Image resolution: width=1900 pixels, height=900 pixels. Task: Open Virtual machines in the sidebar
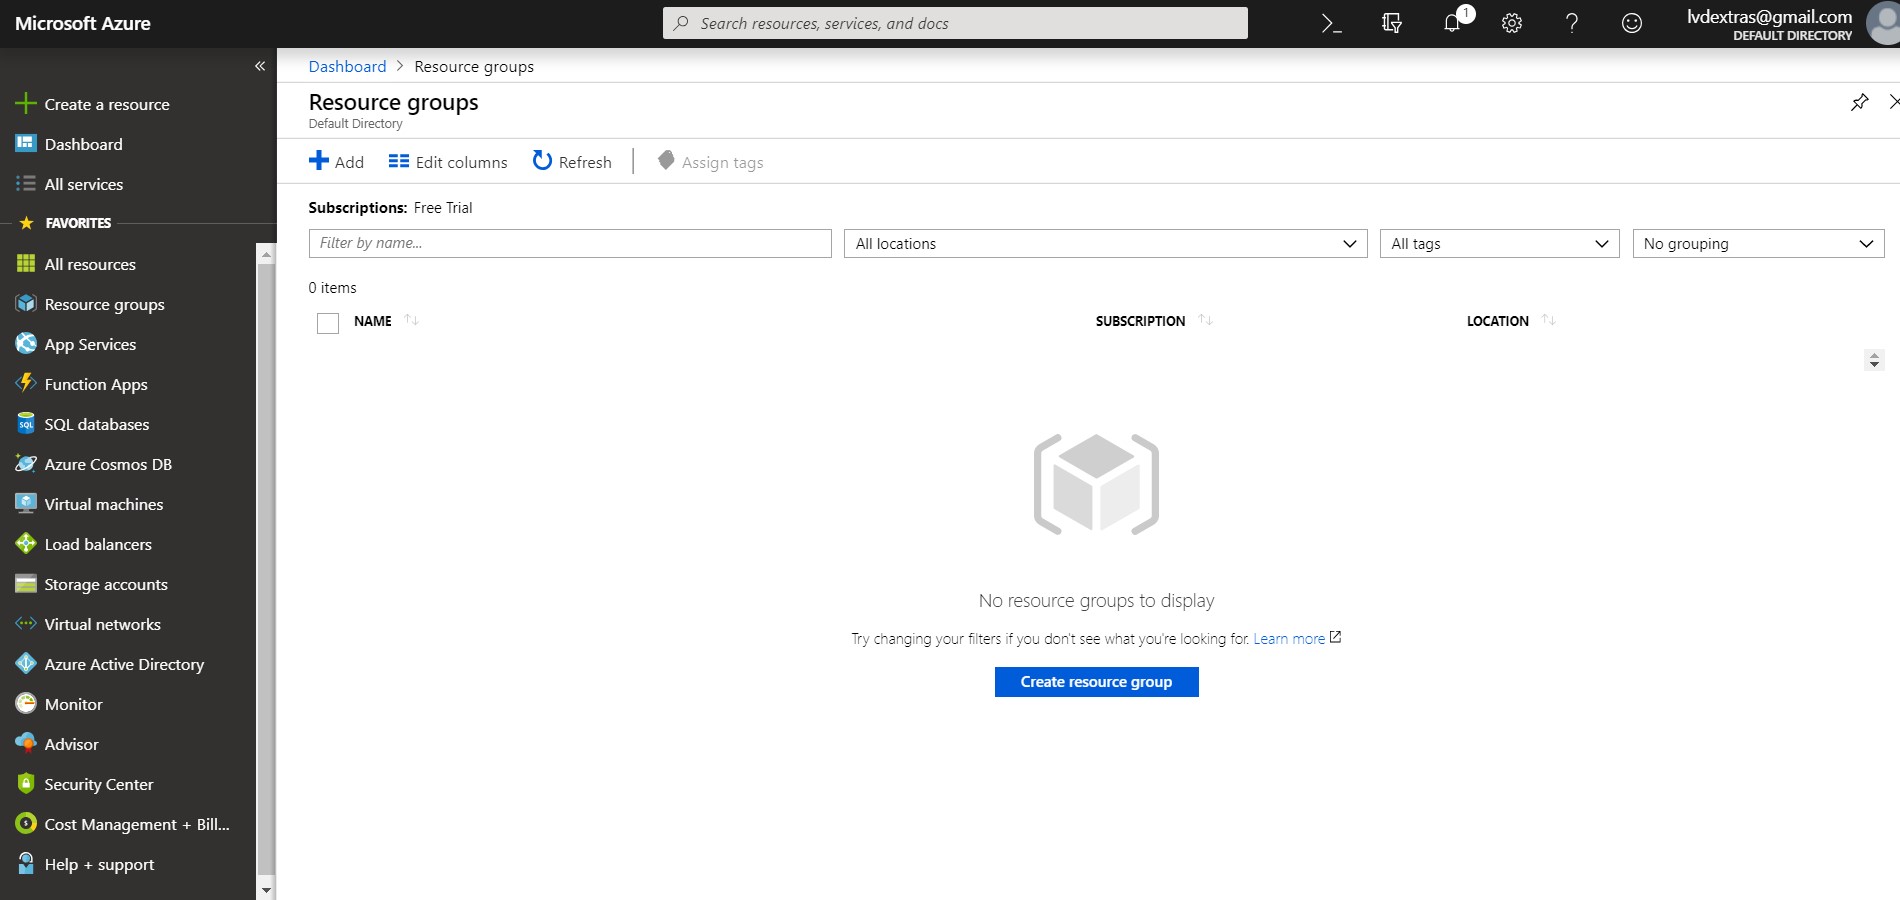tap(103, 504)
